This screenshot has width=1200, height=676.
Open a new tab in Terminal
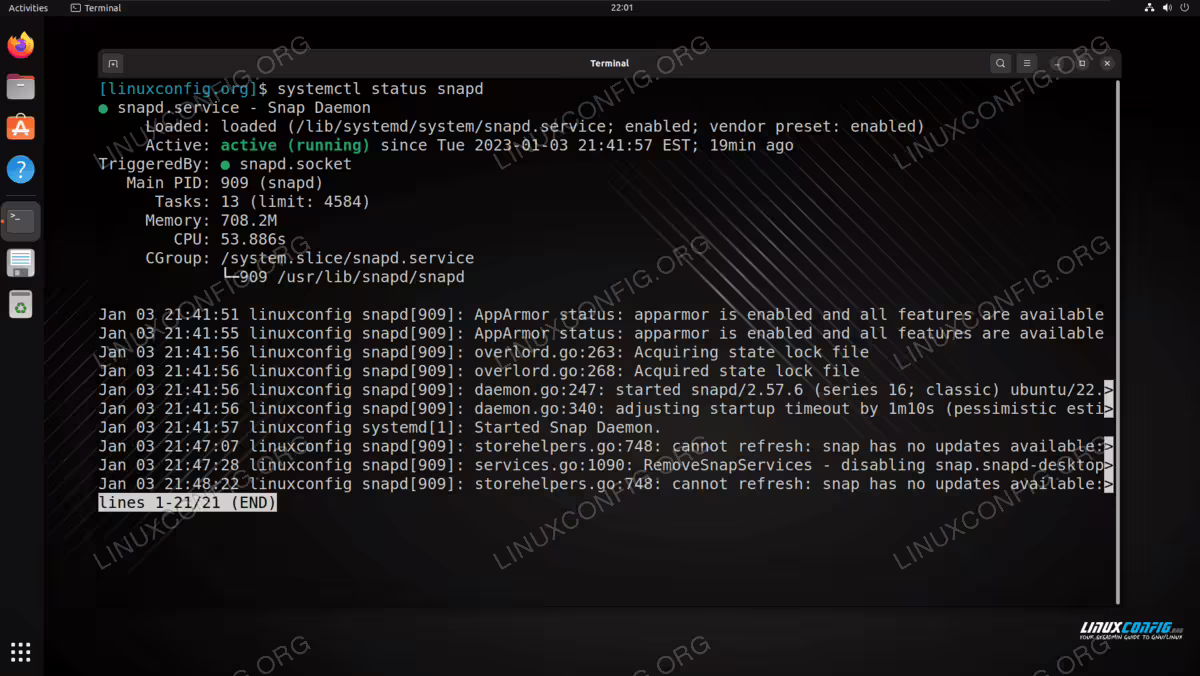pos(113,63)
